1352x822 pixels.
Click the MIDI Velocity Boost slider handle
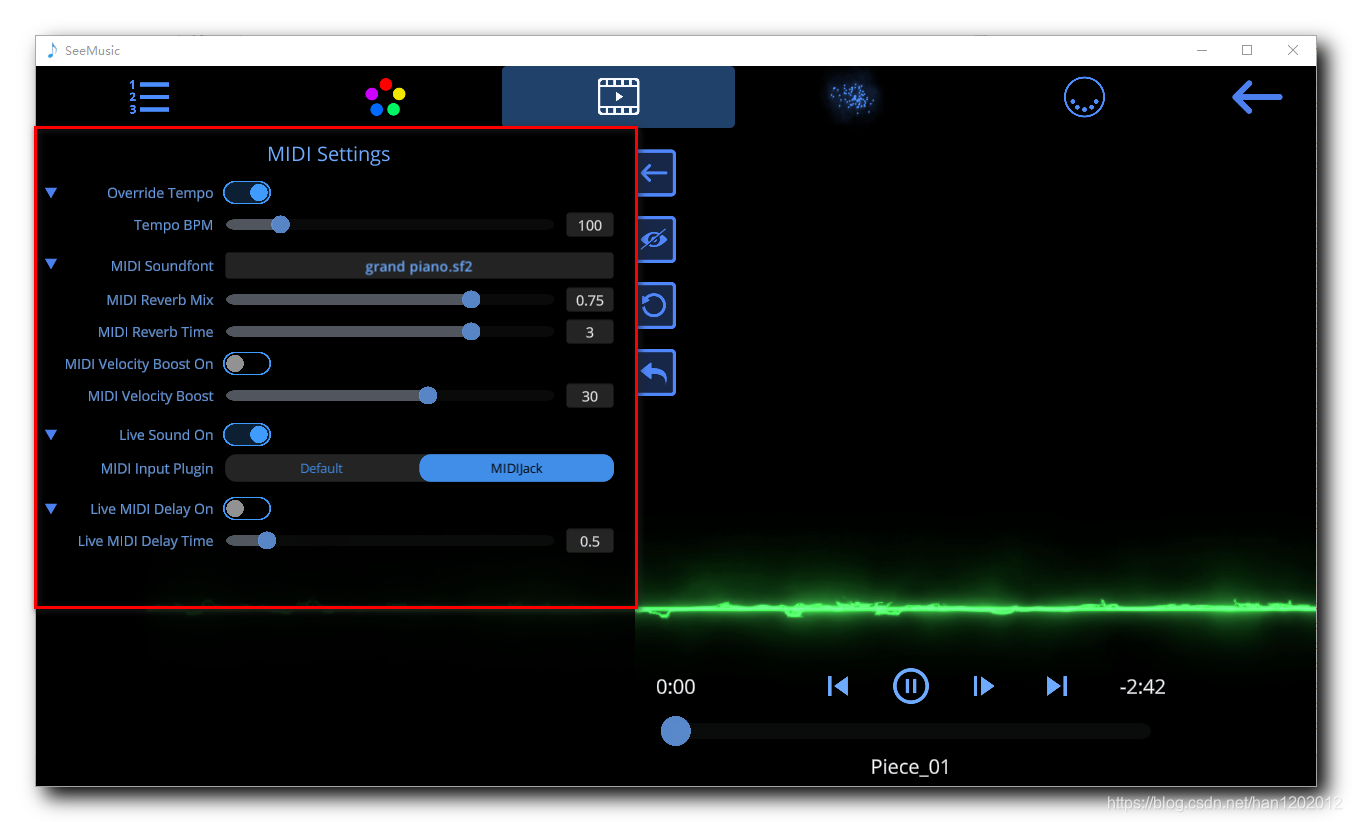pos(428,396)
